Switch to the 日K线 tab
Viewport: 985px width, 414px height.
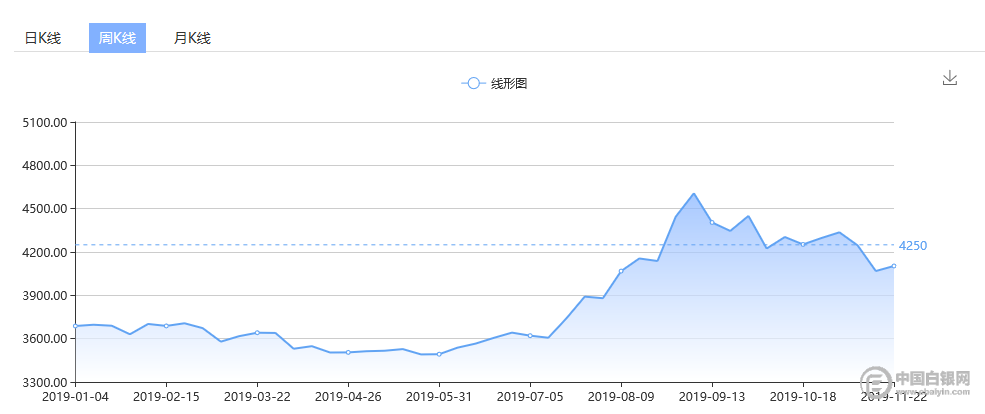(42, 38)
